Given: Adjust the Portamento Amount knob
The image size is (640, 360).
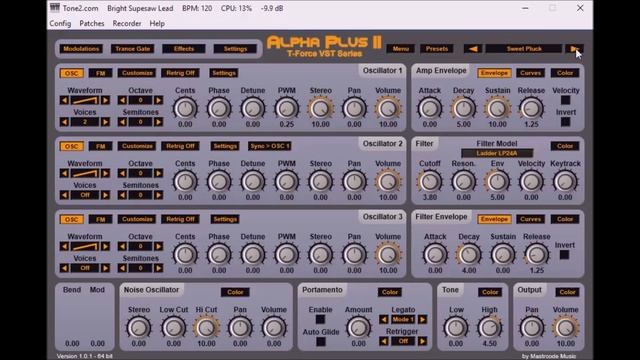Looking at the screenshot, I should pyautogui.click(x=358, y=328).
